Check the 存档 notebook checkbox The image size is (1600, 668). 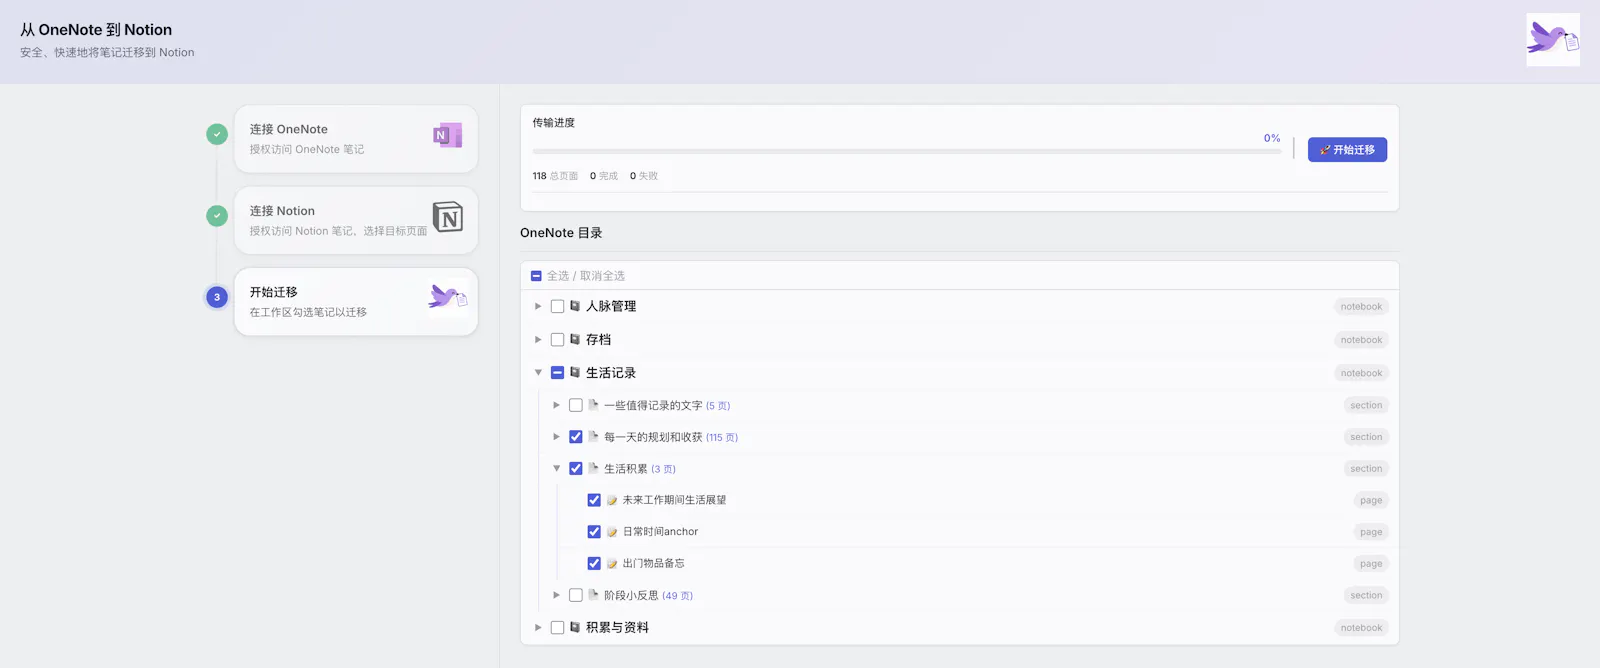(x=557, y=339)
